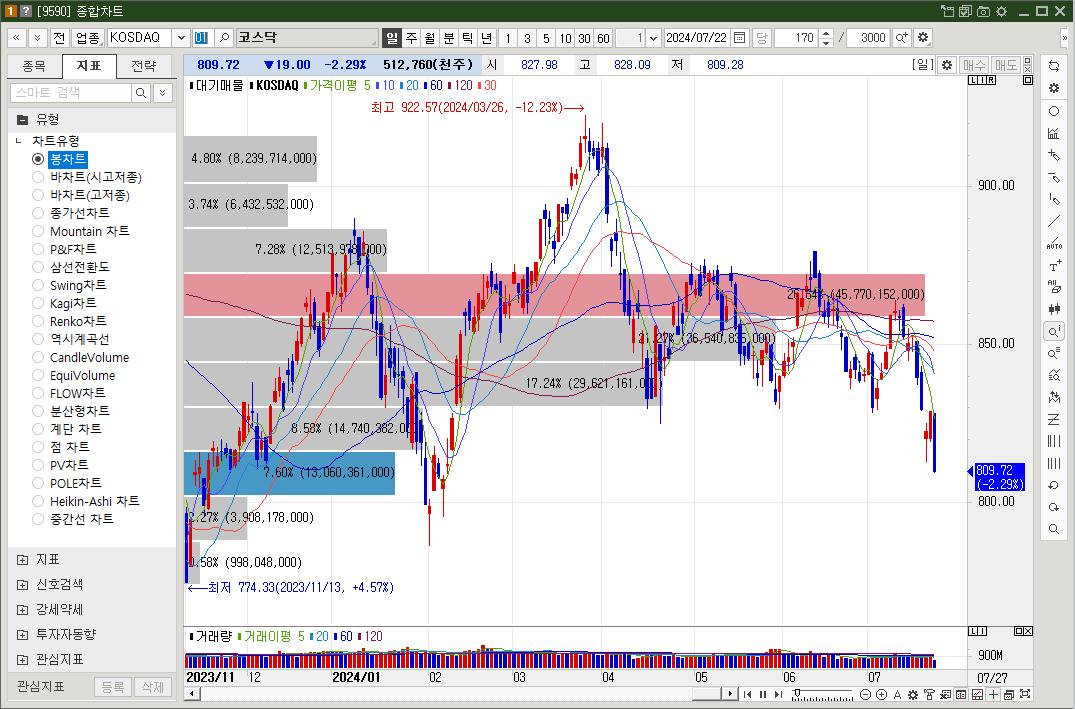Toggle the crosshair plus icon

(x=993, y=695)
